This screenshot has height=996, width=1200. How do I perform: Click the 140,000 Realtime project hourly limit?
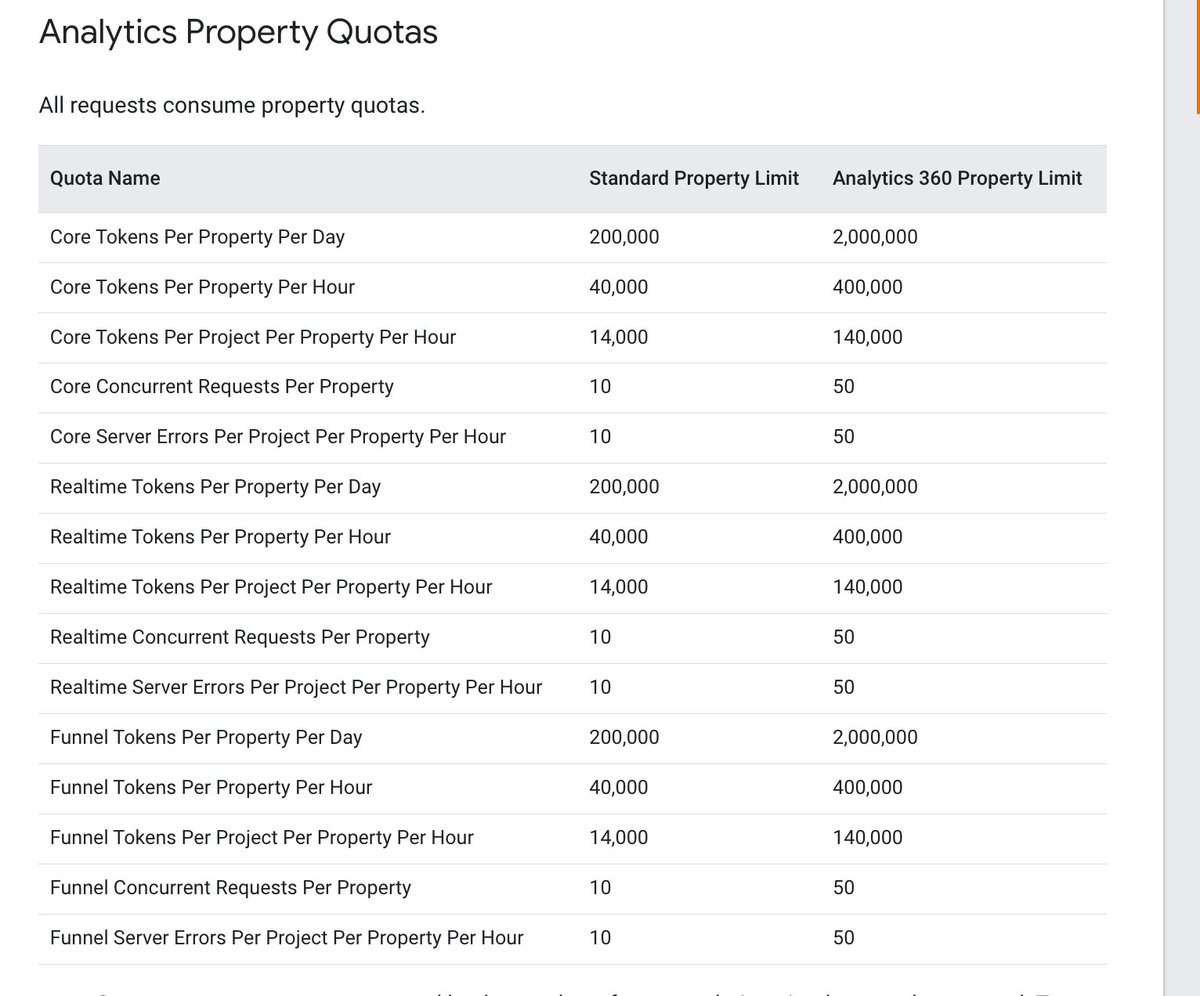[x=866, y=587]
